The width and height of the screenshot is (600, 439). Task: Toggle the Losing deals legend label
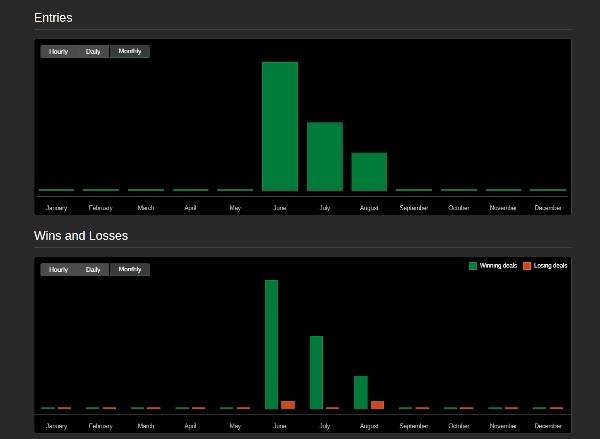tap(551, 266)
